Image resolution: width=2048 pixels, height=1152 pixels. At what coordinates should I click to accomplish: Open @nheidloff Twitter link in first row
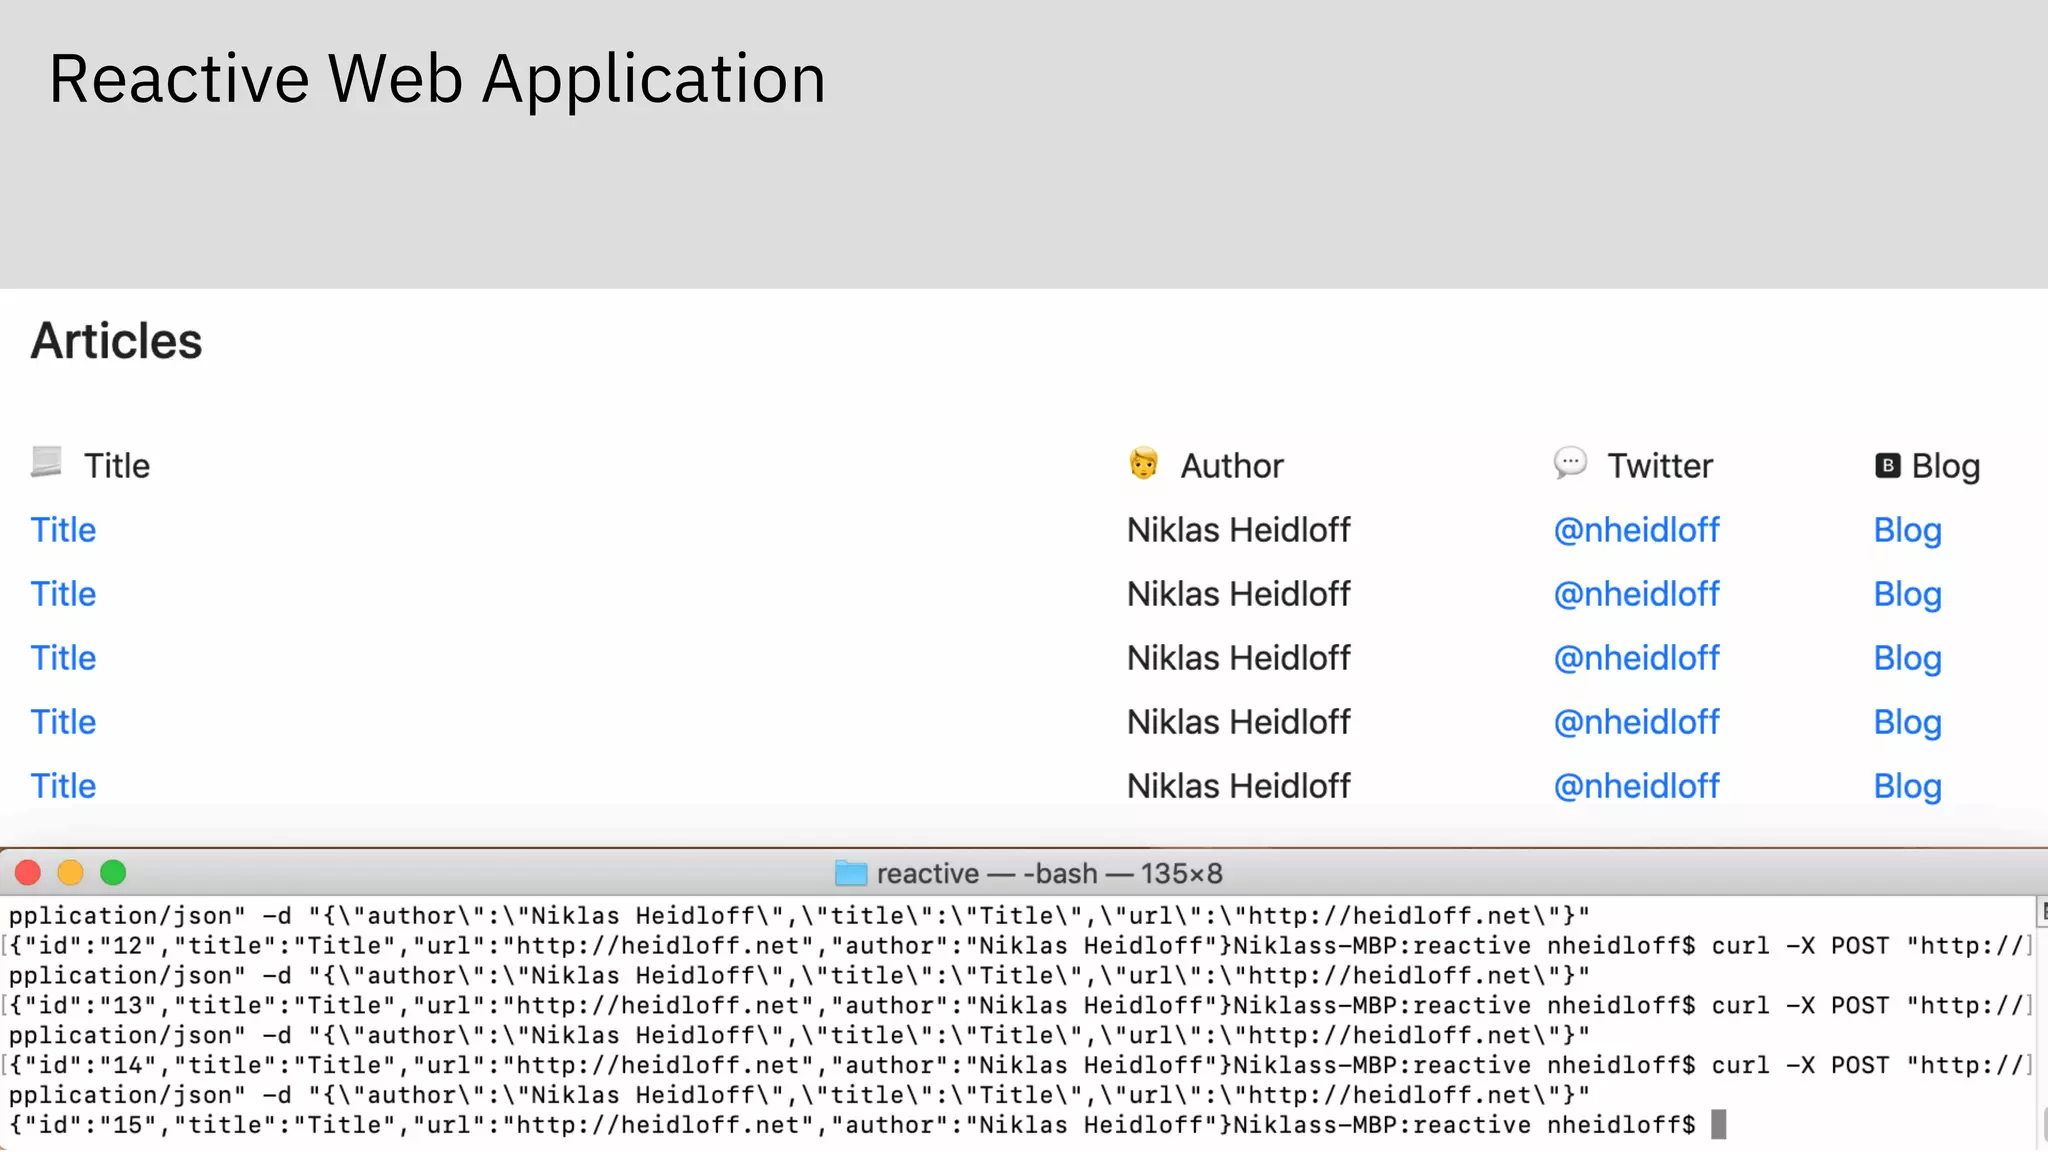[1636, 530]
